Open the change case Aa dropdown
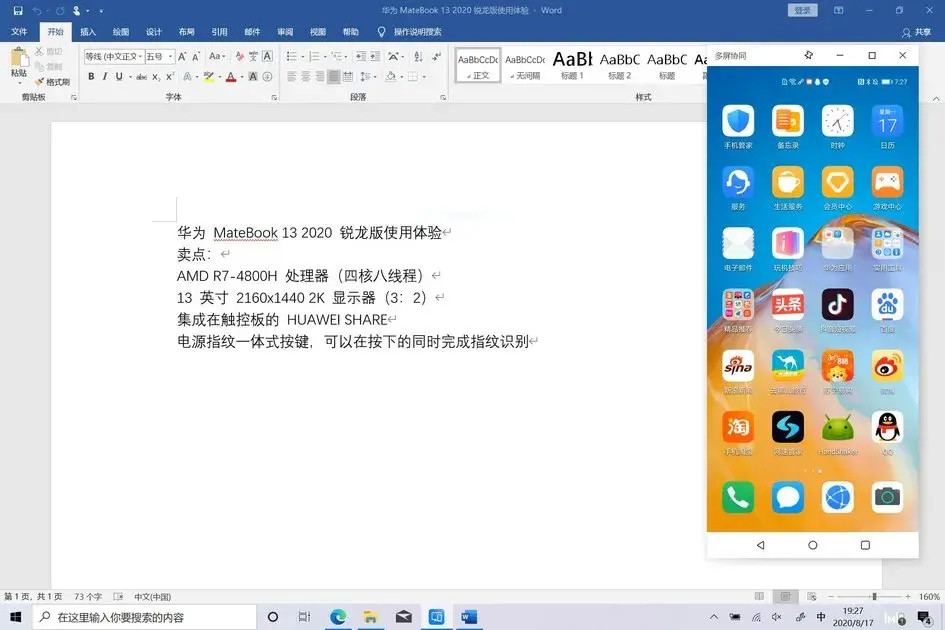 pos(217,57)
